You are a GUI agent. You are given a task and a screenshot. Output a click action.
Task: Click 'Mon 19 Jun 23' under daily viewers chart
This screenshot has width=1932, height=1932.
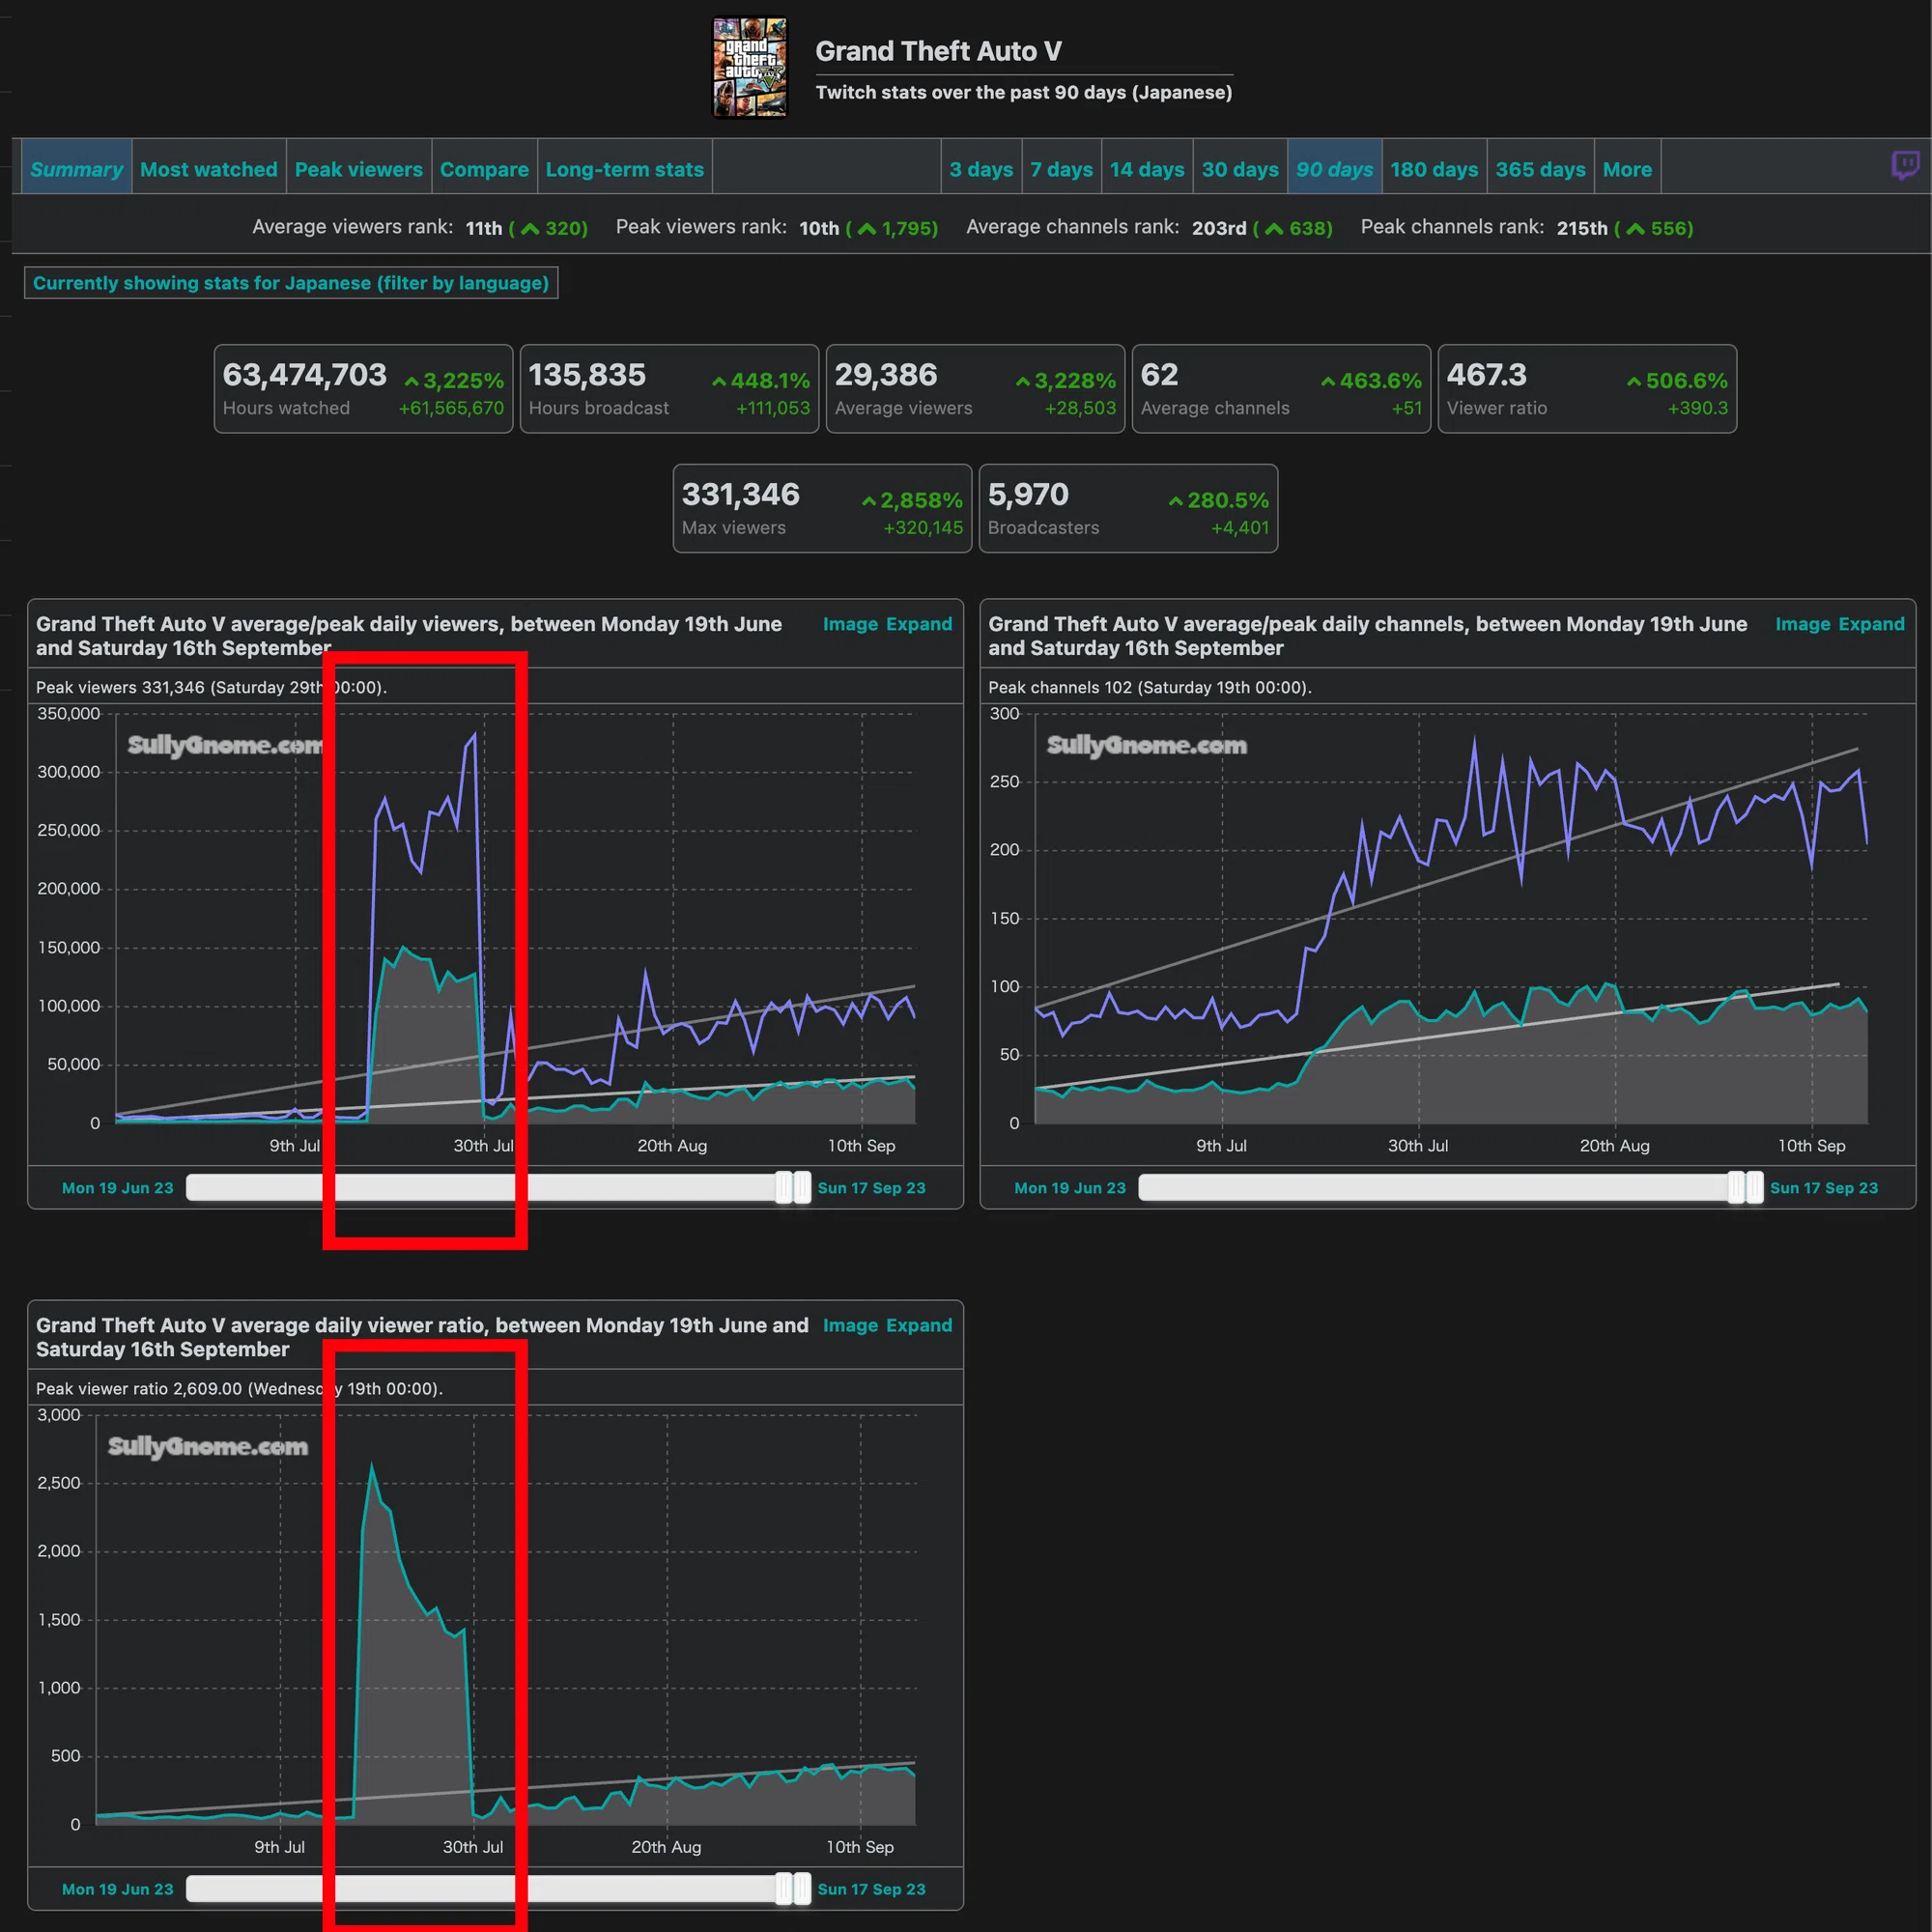[118, 1188]
